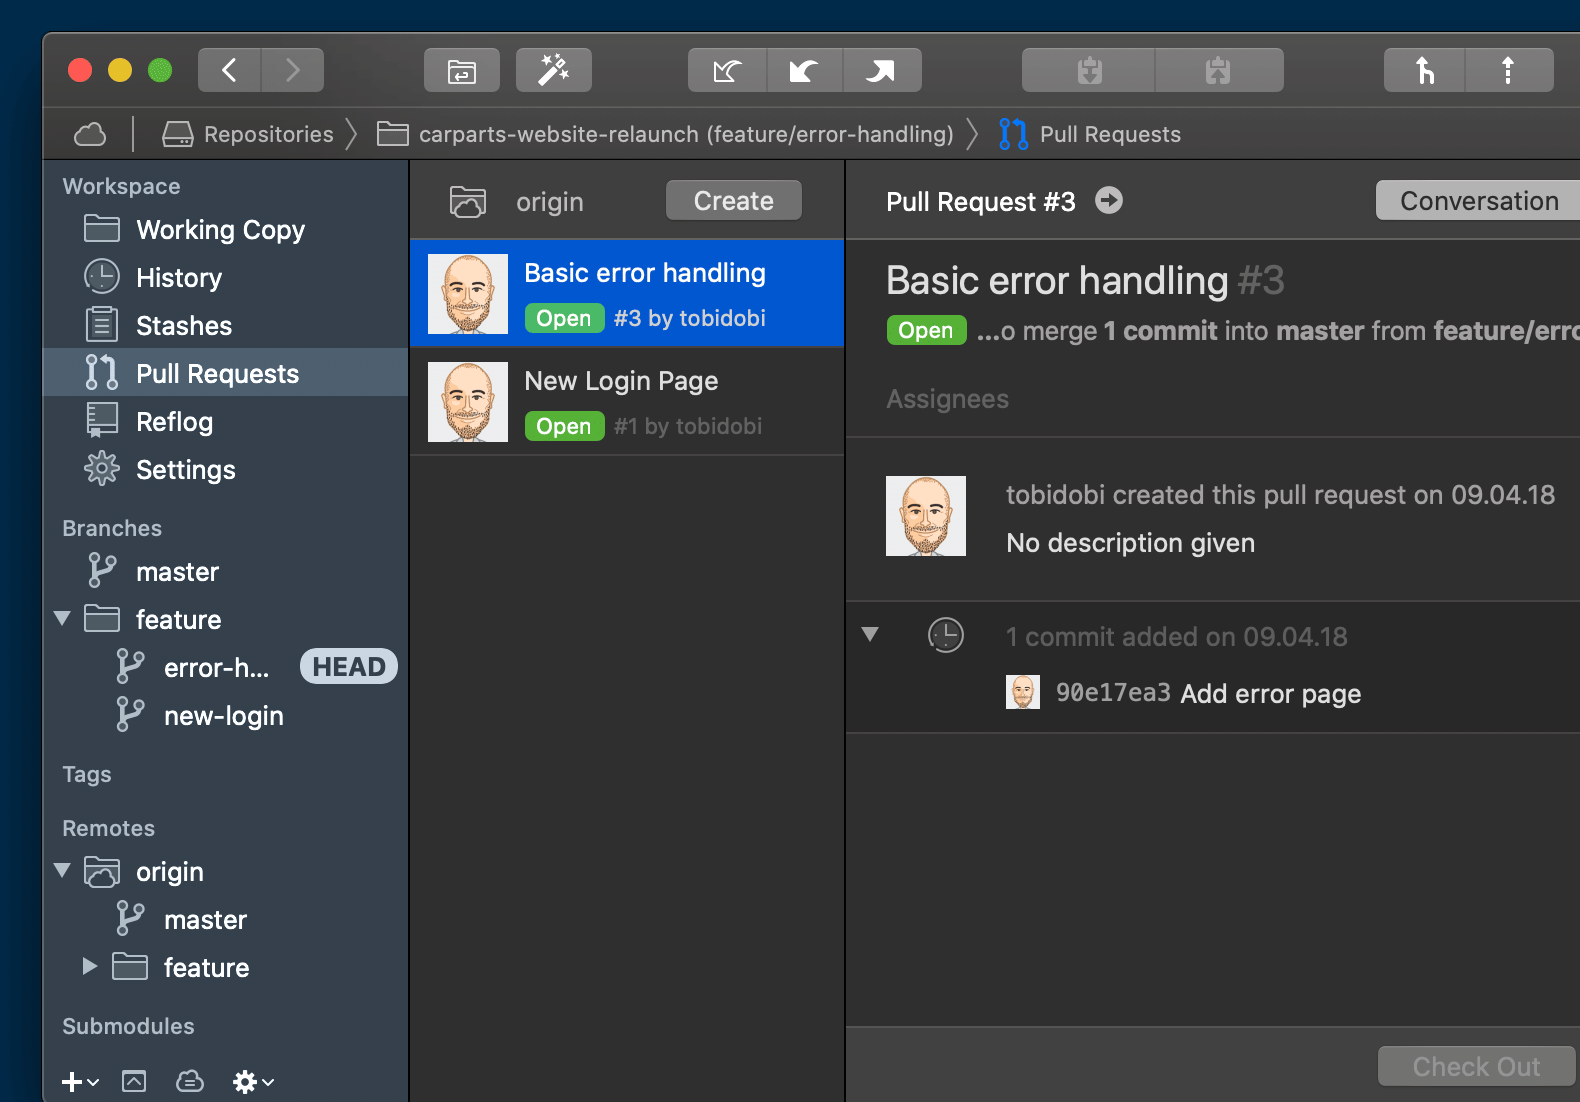Switch to the Conversation tab
Image resolution: width=1580 pixels, height=1102 pixels.
(x=1477, y=201)
